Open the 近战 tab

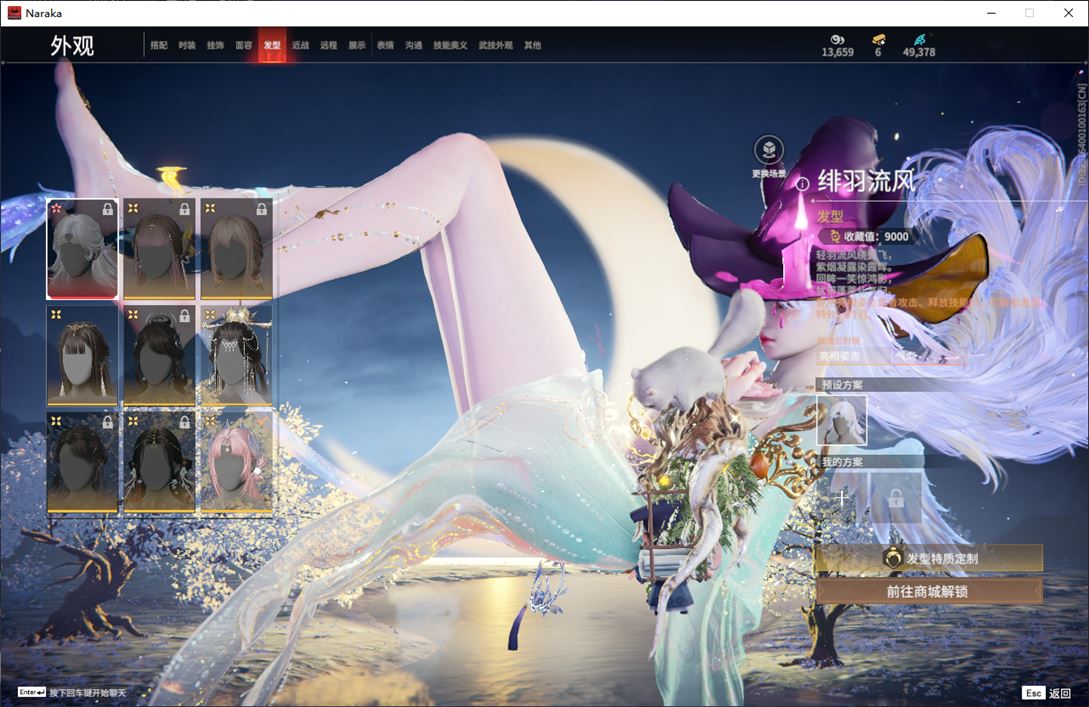(300, 45)
